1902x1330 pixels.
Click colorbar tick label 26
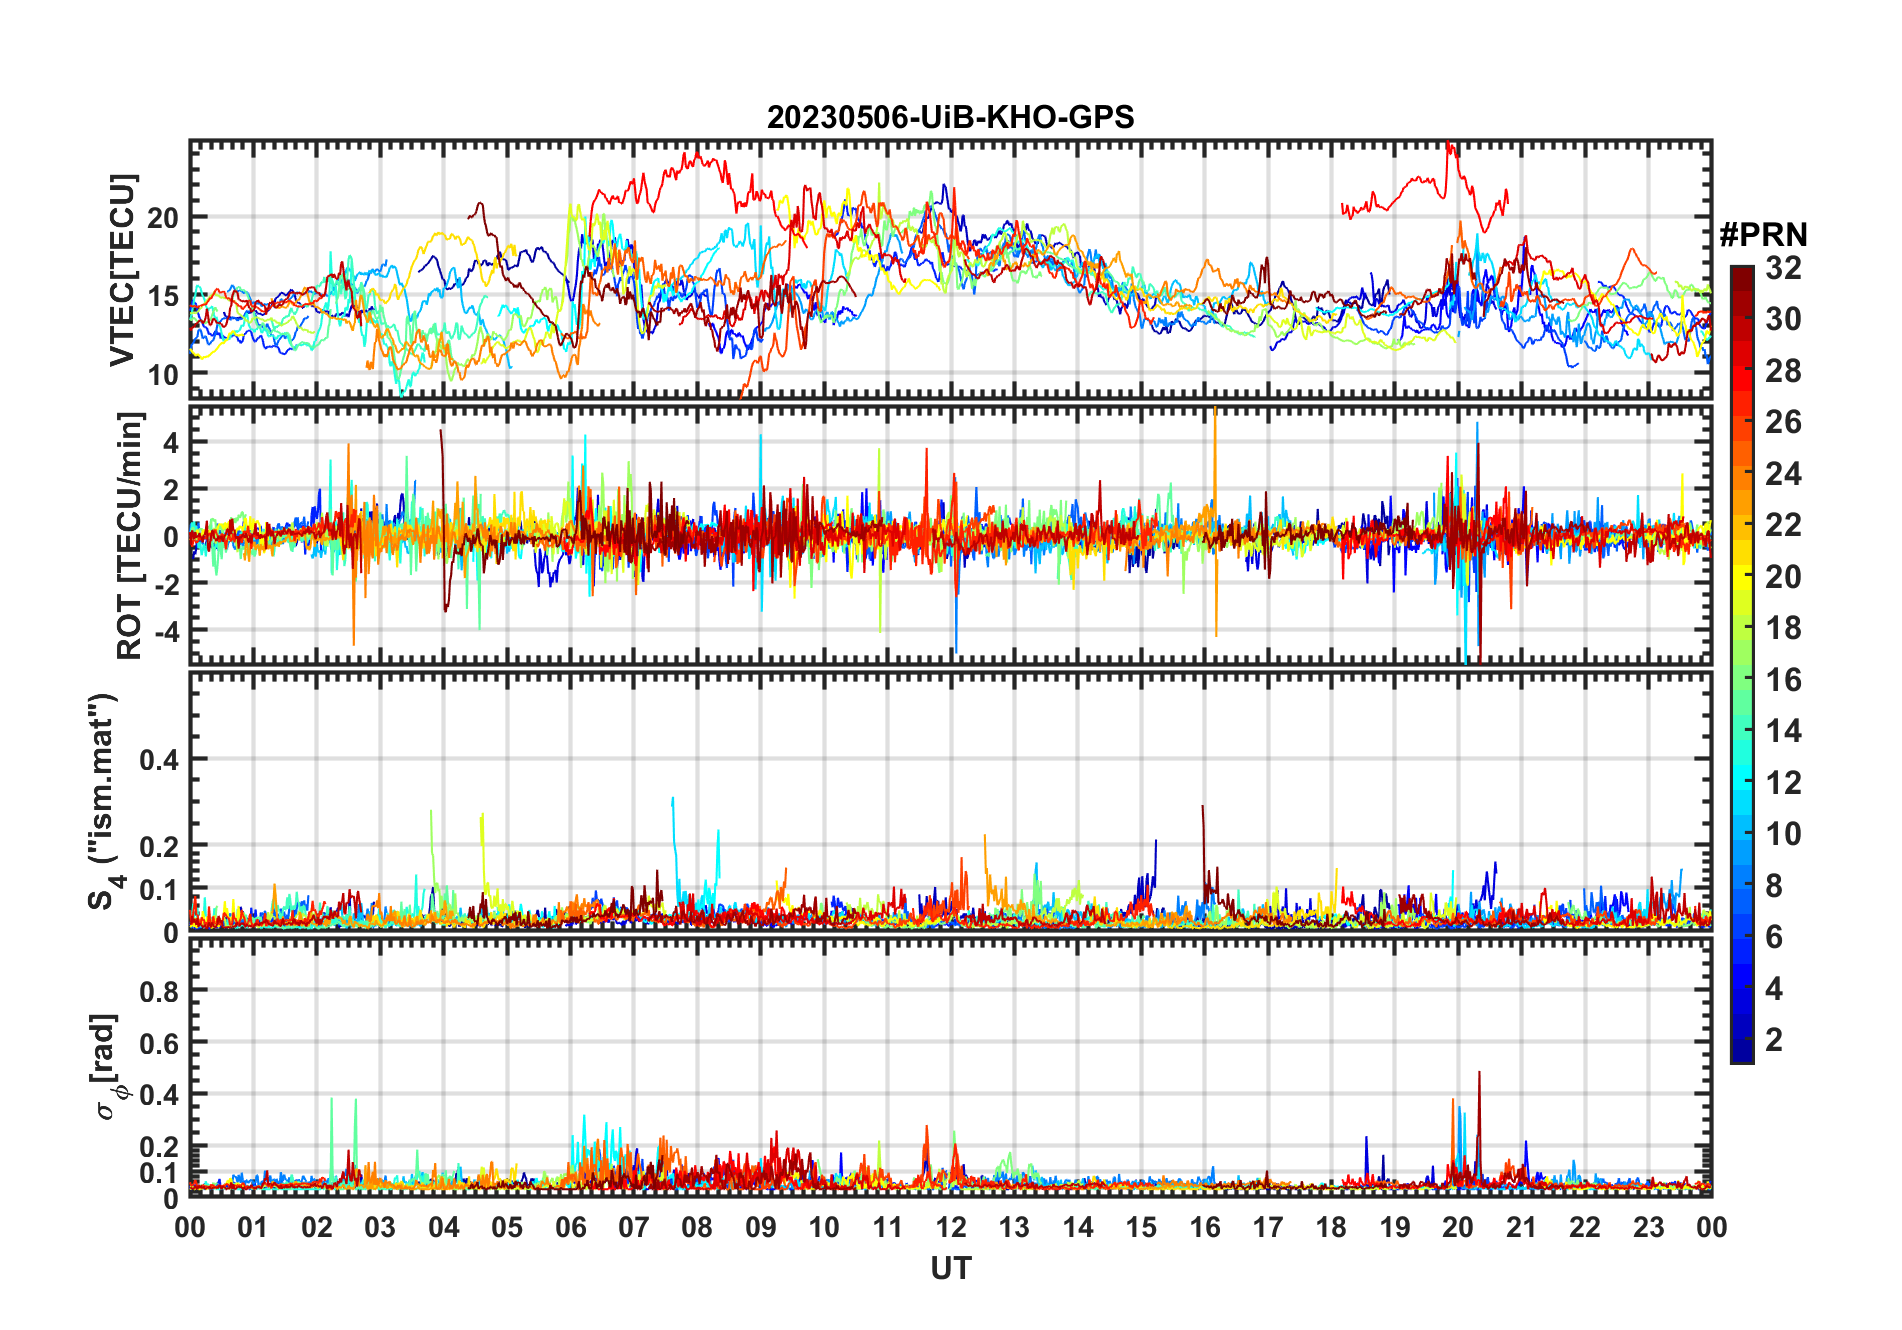pos(1783,422)
